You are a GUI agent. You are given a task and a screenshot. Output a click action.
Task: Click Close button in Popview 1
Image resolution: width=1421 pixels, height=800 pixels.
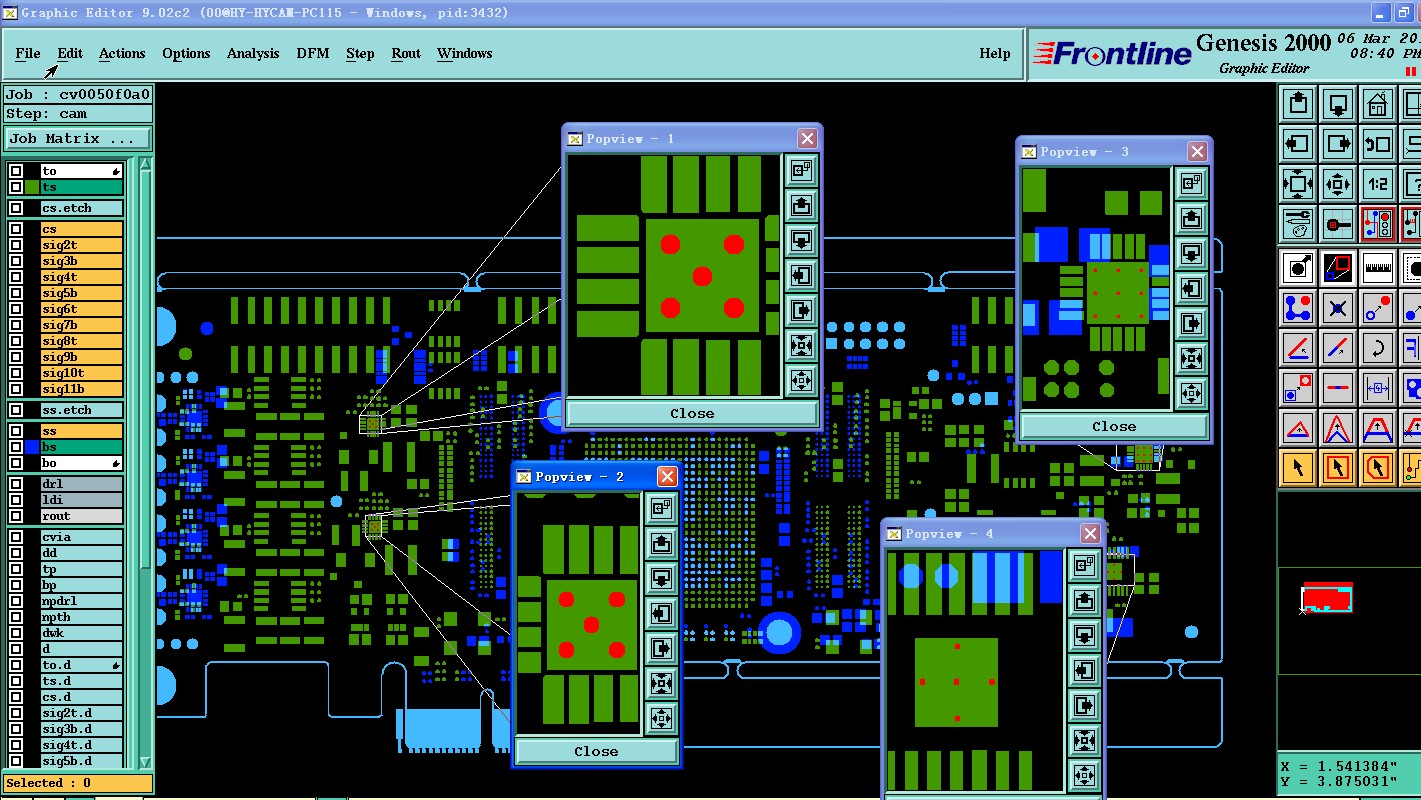[692, 413]
